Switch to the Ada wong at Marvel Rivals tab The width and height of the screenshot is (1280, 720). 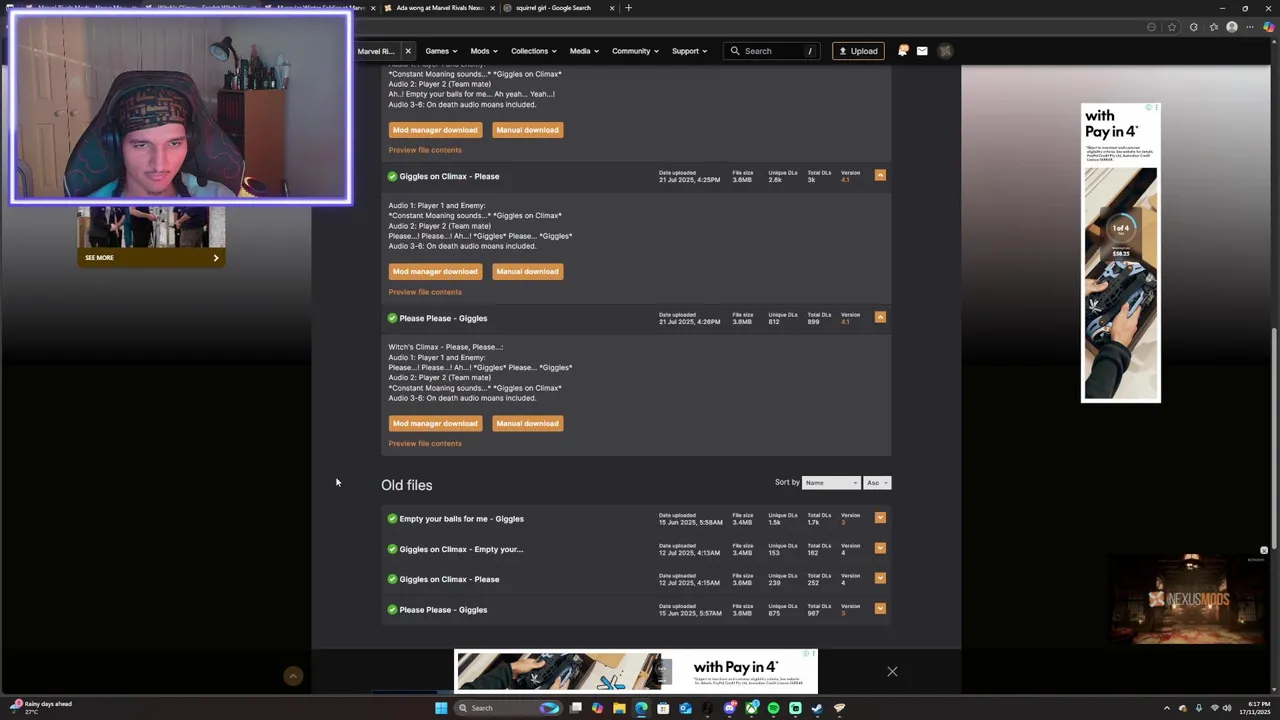pyautogui.click(x=438, y=8)
